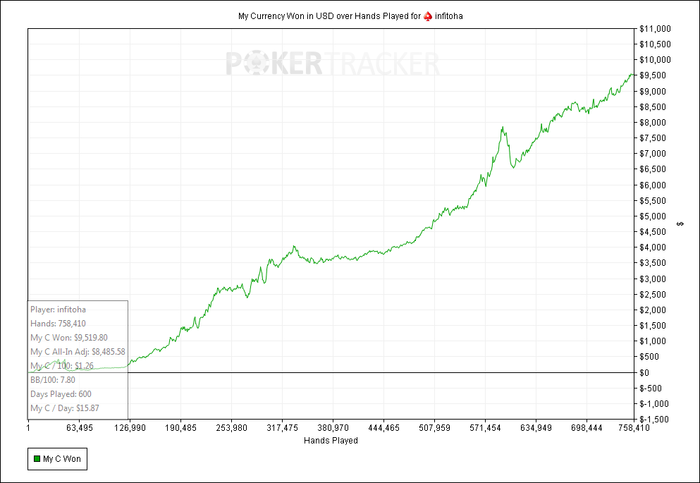The height and width of the screenshot is (483, 700).
Task: Click the $ y-axis title
Action: [x=681, y=224]
